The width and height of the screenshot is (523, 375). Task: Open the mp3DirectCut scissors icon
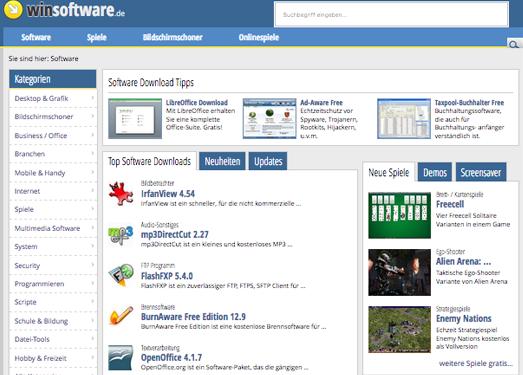pos(121,235)
